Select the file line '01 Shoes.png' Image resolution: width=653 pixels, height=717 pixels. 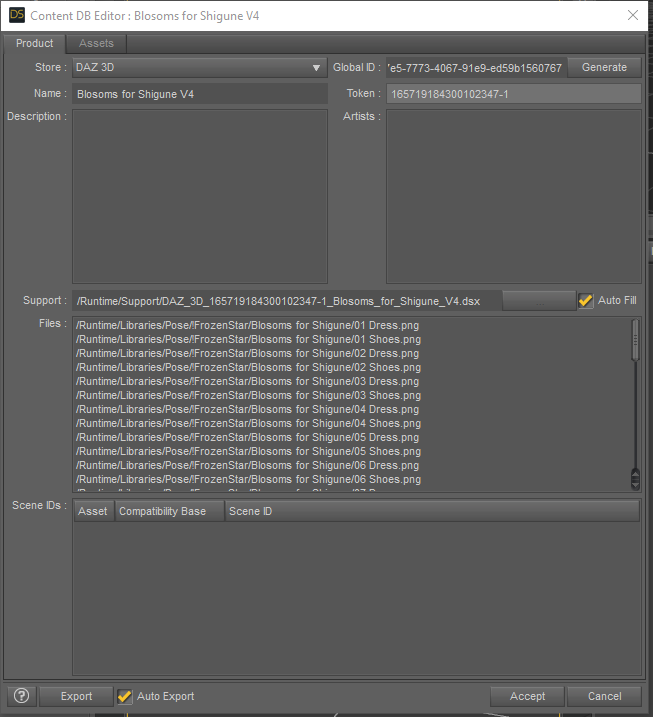[248, 339]
